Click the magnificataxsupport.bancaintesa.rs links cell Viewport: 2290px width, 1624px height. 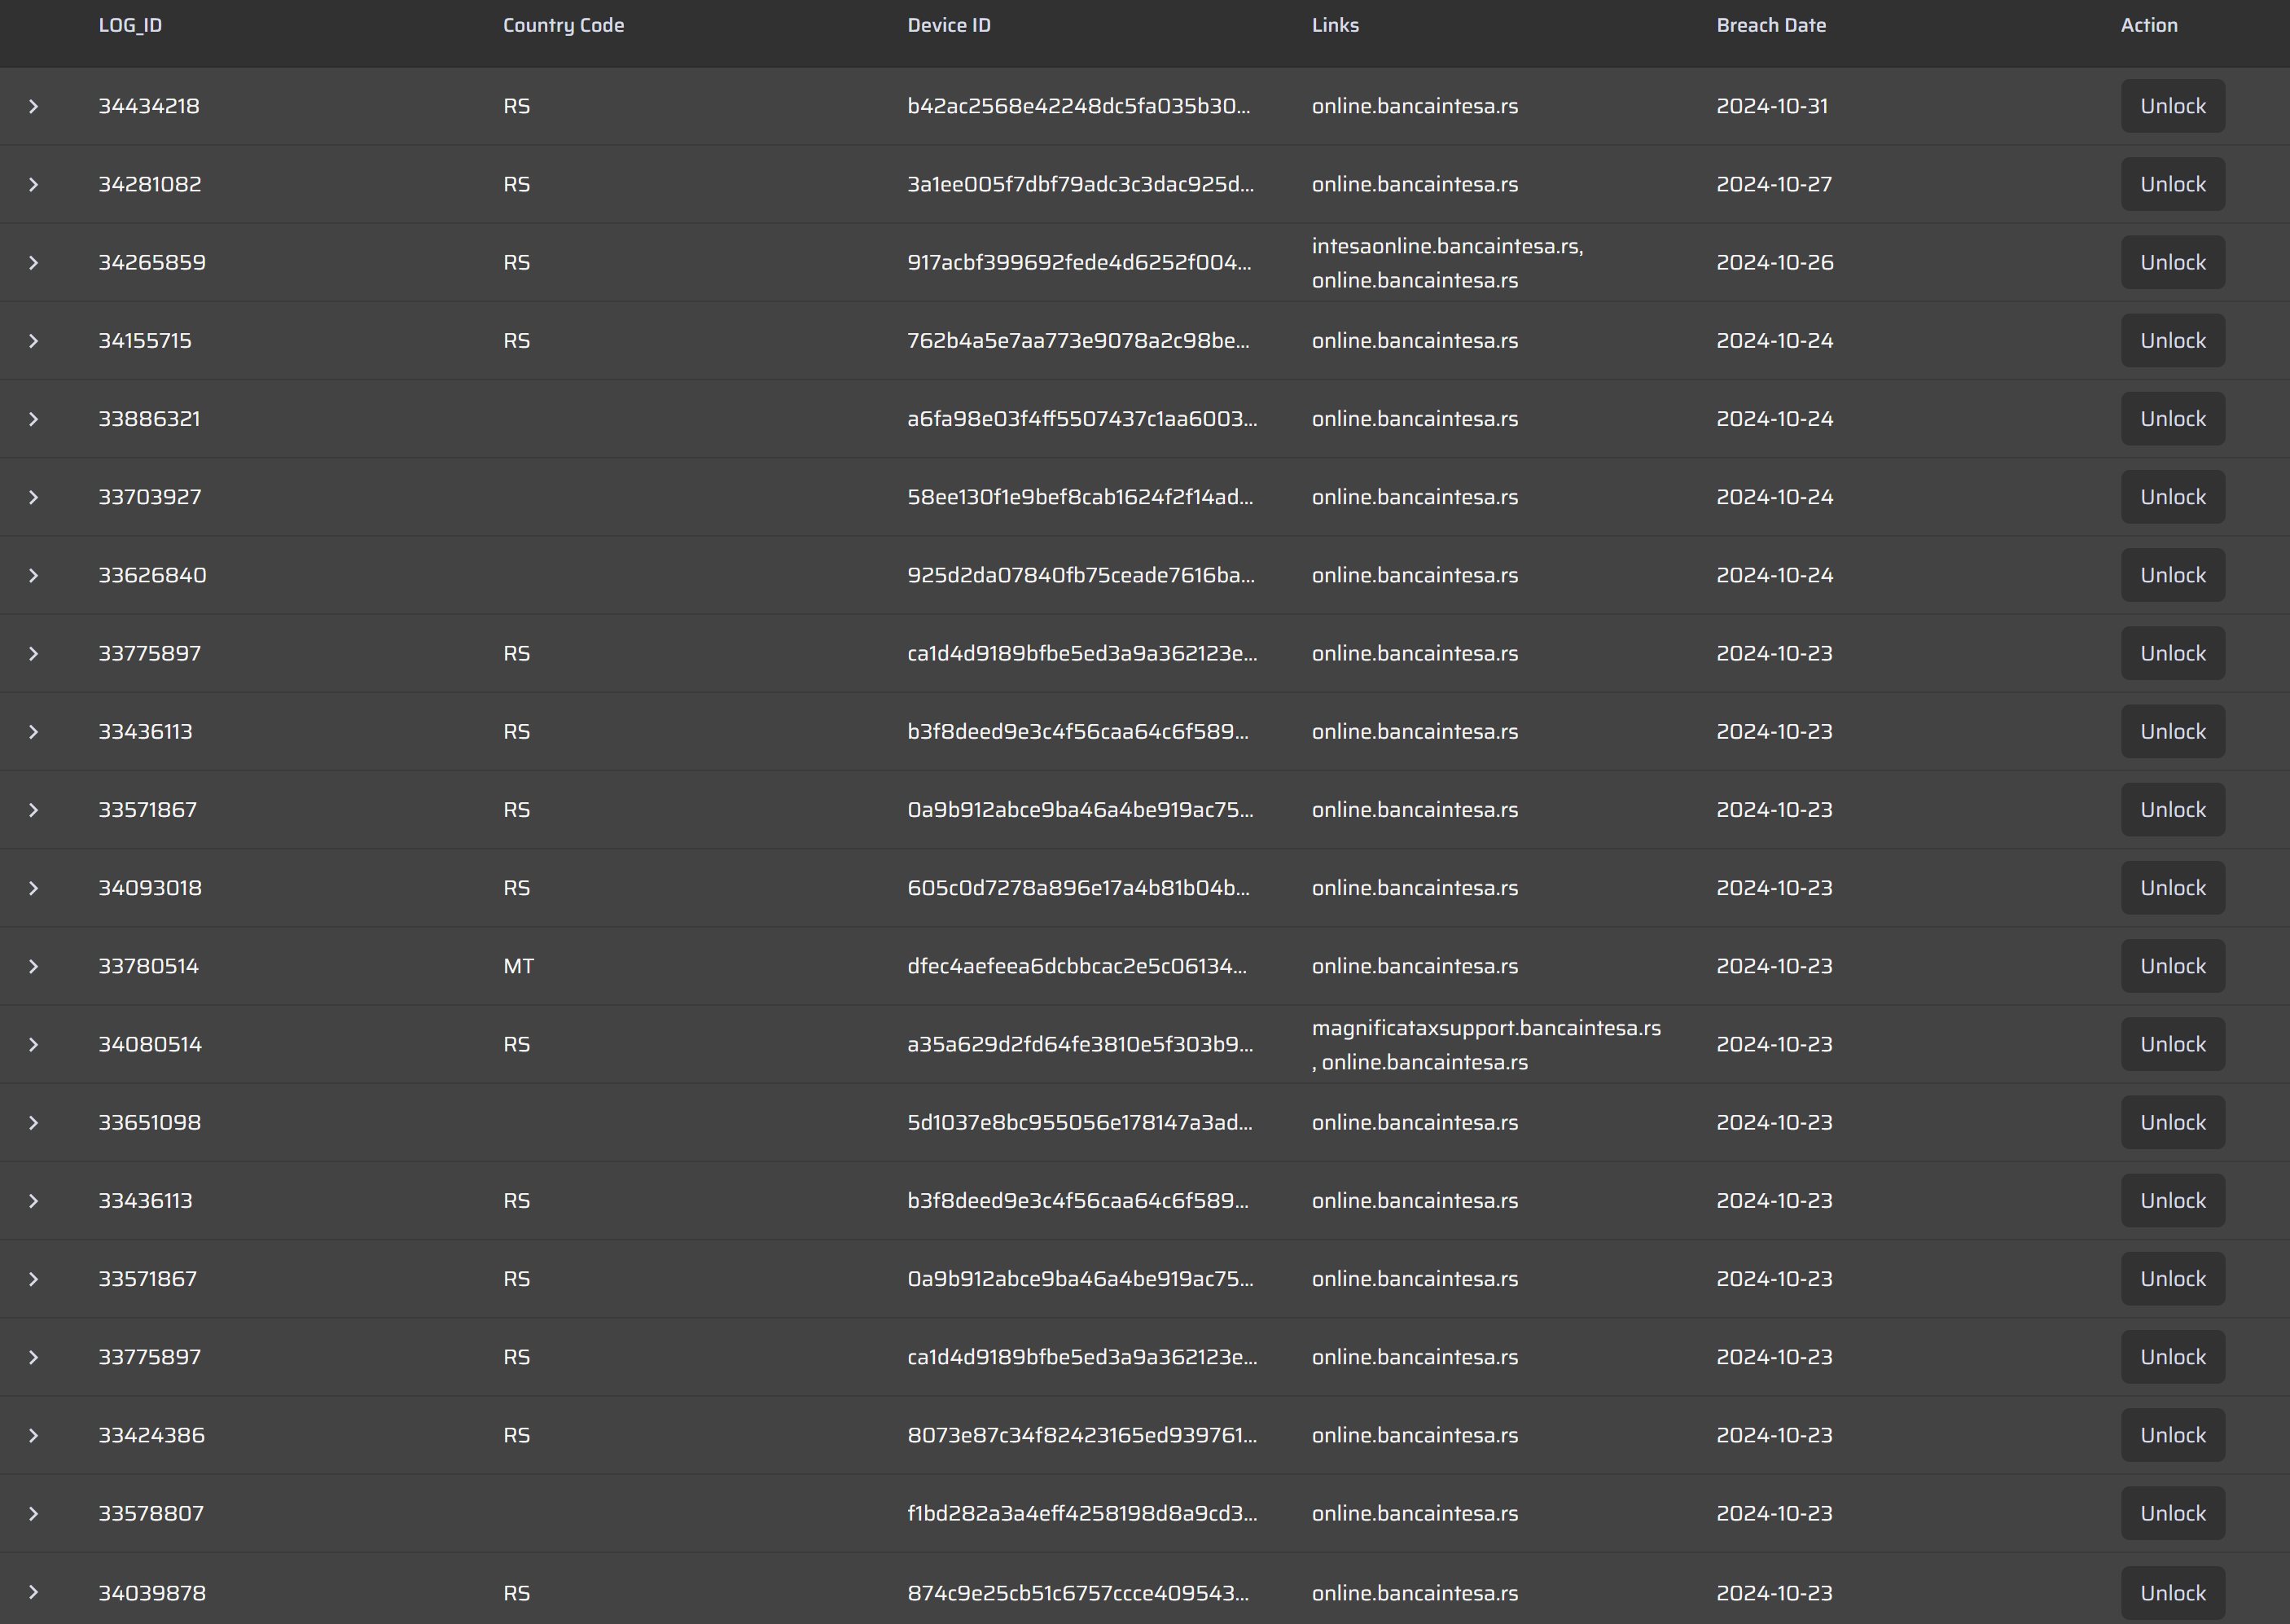tap(1486, 1045)
